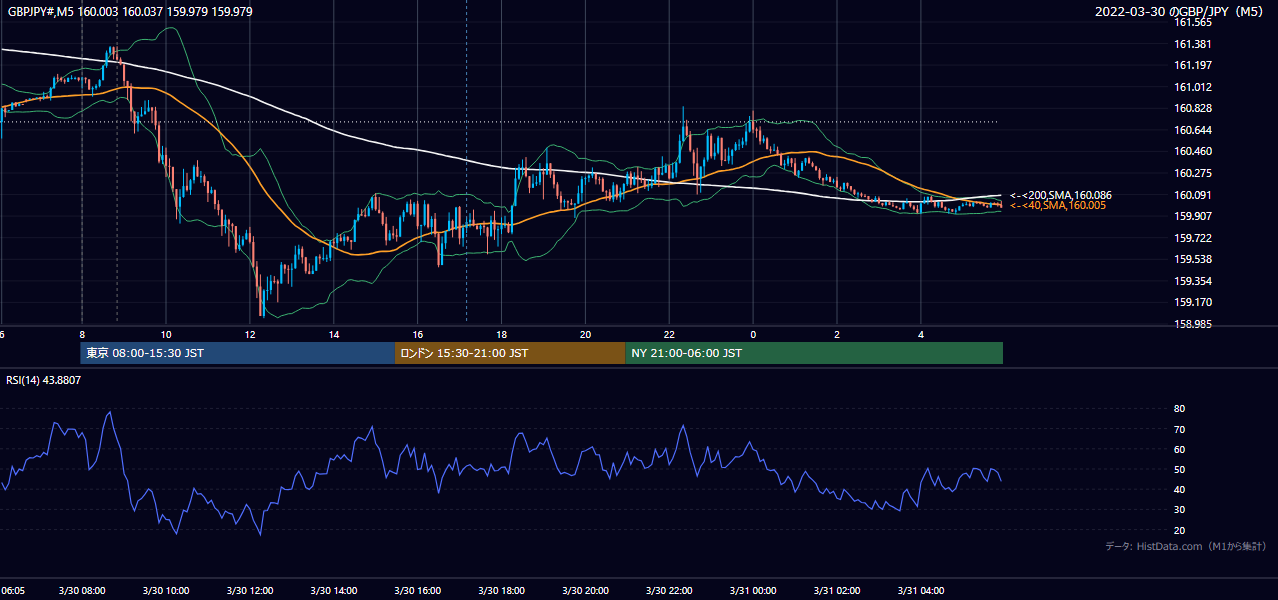The image size is (1278, 600).
Task: Click the RSI 80 level label
Action: click(x=1179, y=409)
